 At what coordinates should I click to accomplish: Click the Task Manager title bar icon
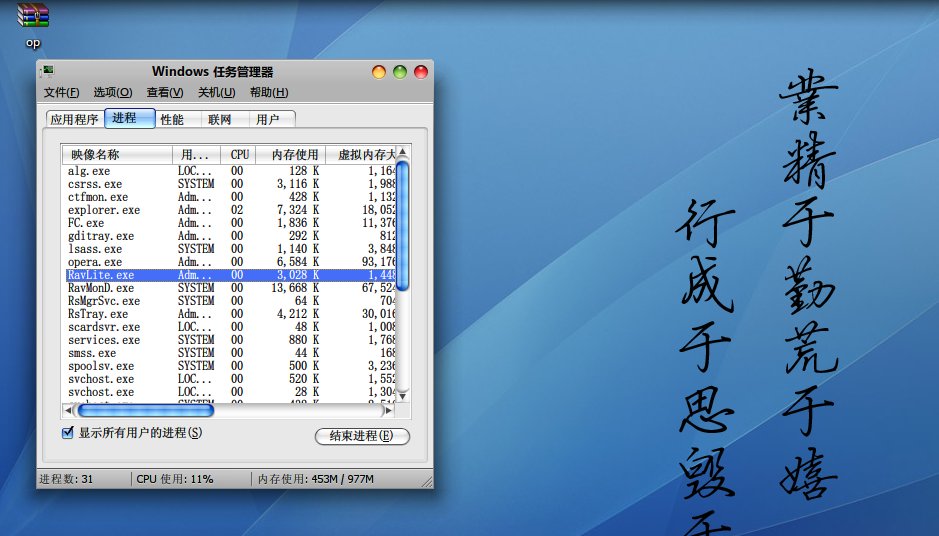(x=47, y=72)
